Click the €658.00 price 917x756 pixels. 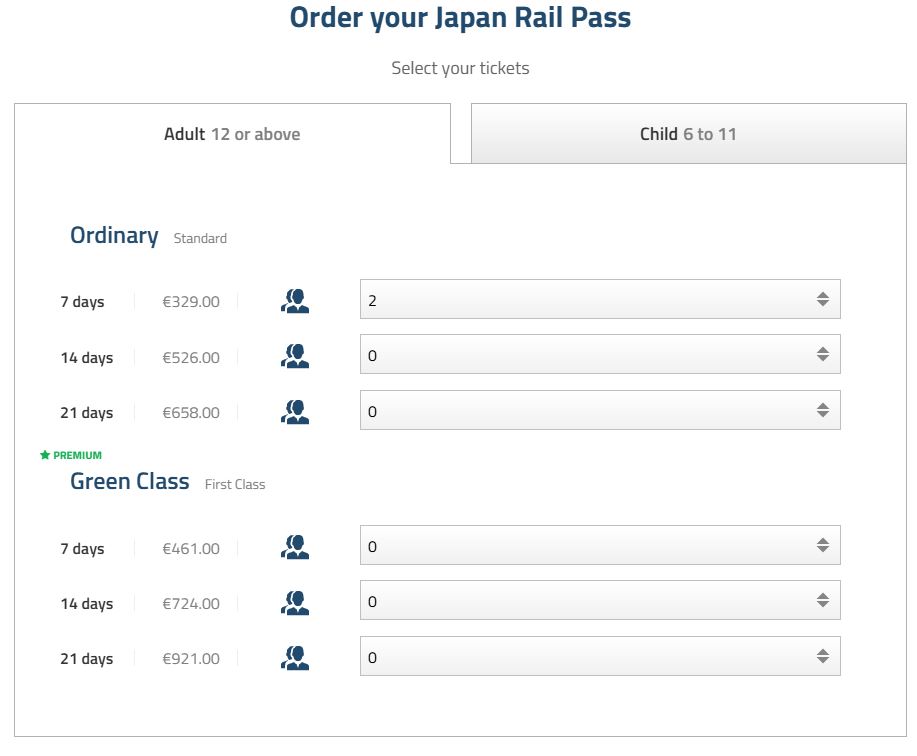tap(191, 413)
